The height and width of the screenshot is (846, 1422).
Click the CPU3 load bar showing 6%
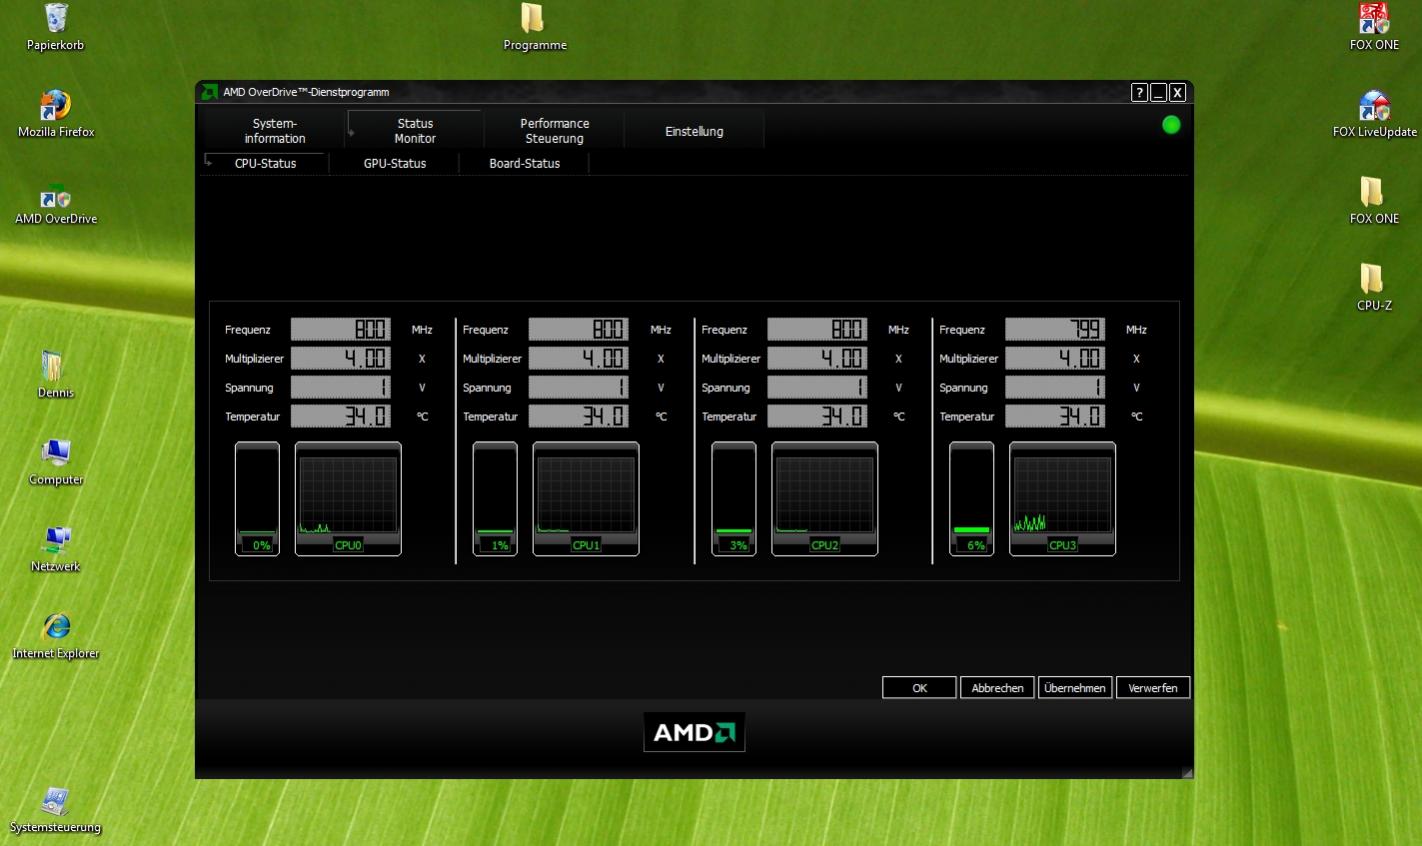pos(971,498)
